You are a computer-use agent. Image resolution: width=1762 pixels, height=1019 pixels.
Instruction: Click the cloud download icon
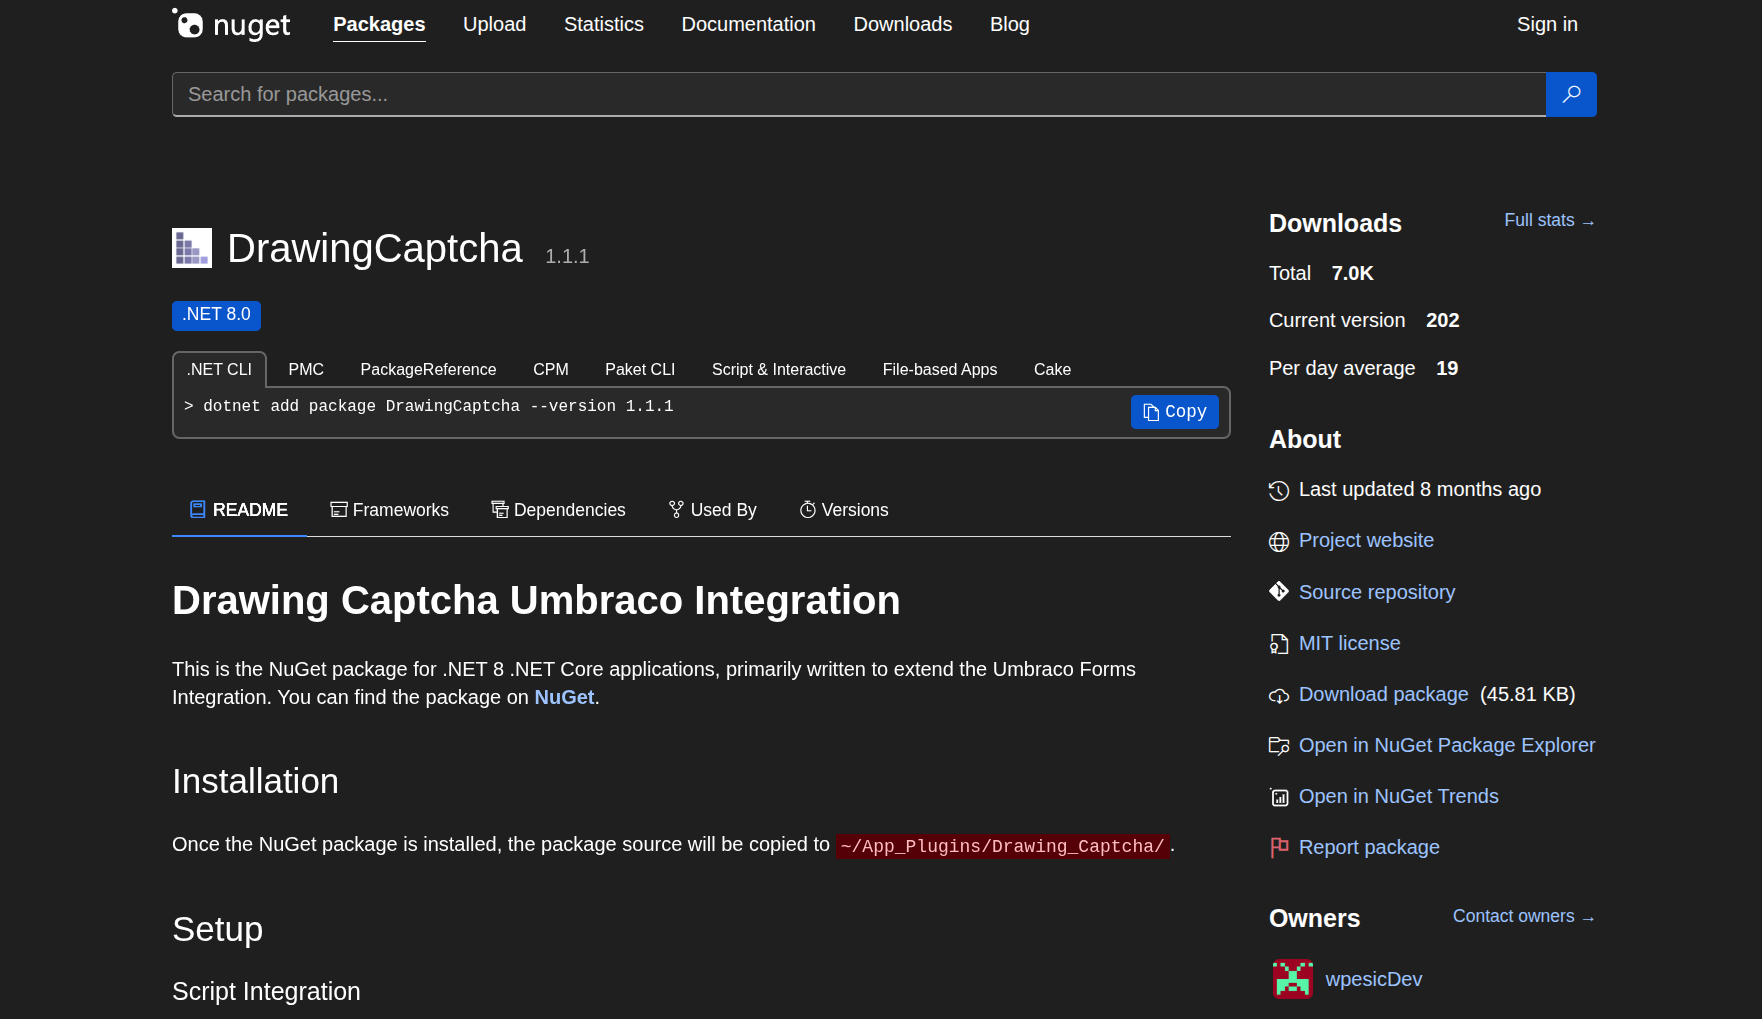1279,695
